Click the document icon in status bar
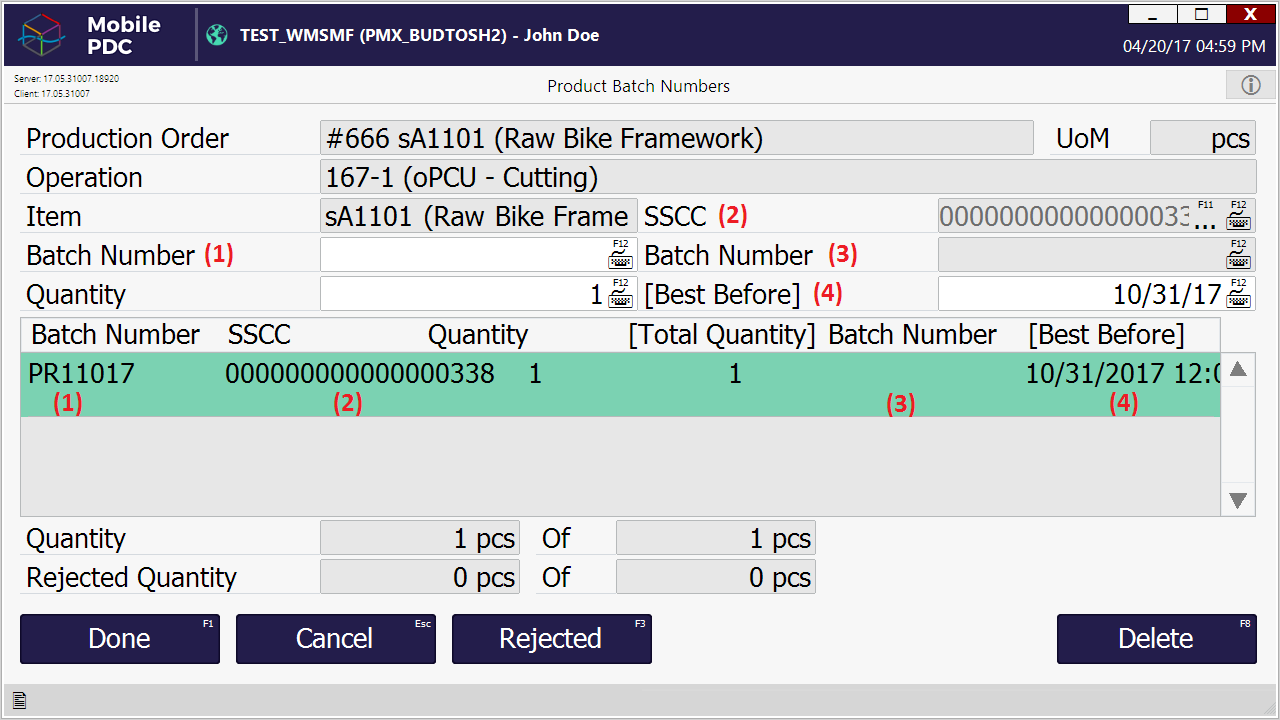The height and width of the screenshot is (720, 1280). [19, 701]
